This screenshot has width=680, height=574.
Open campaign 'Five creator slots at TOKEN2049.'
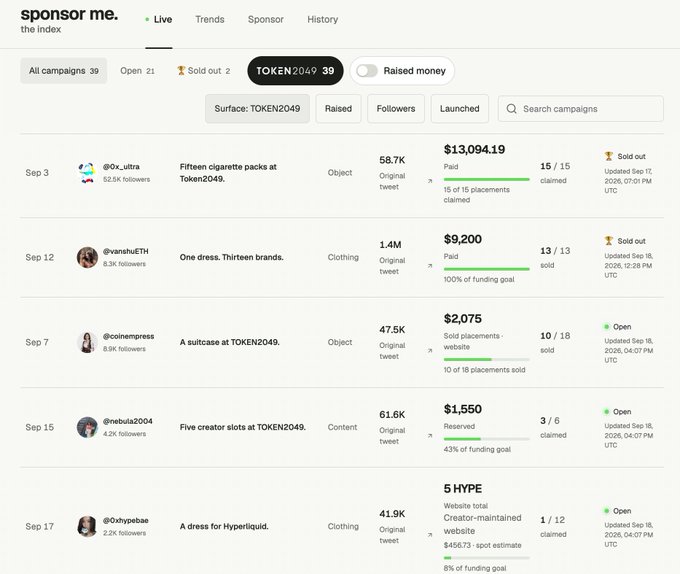(x=242, y=427)
